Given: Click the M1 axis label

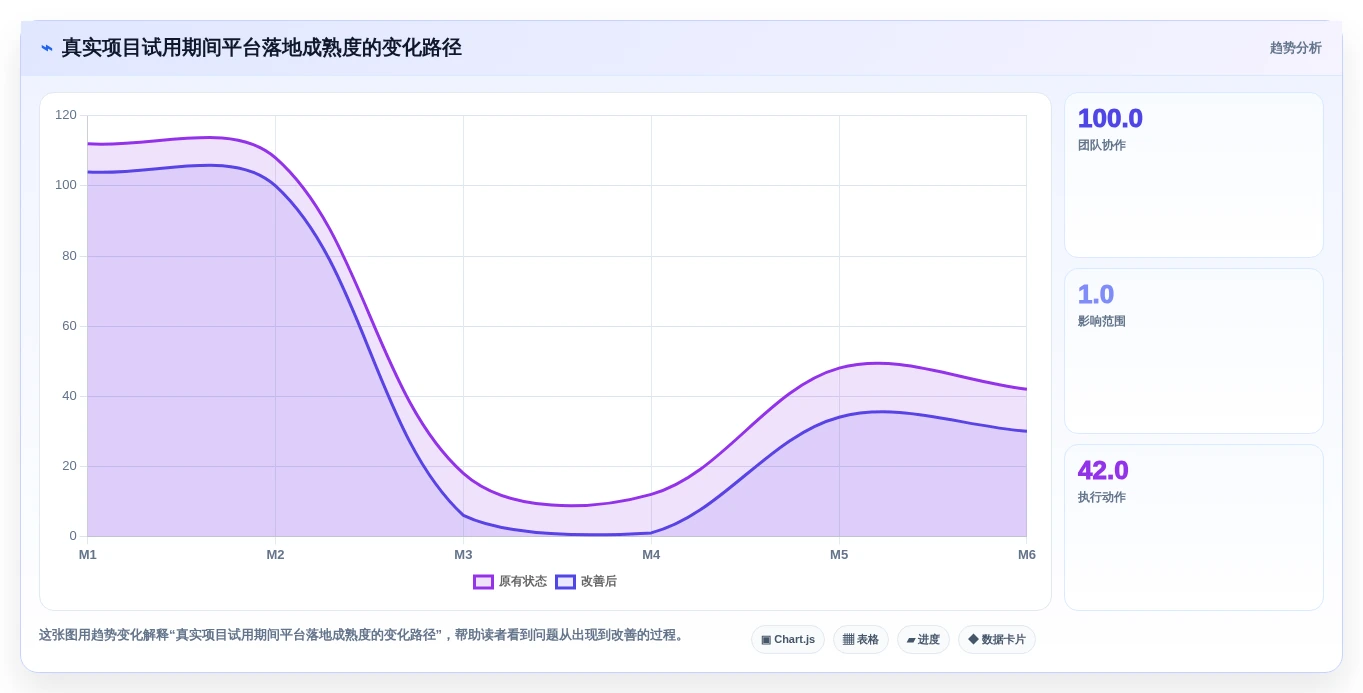Looking at the screenshot, I should click(88, 555).
